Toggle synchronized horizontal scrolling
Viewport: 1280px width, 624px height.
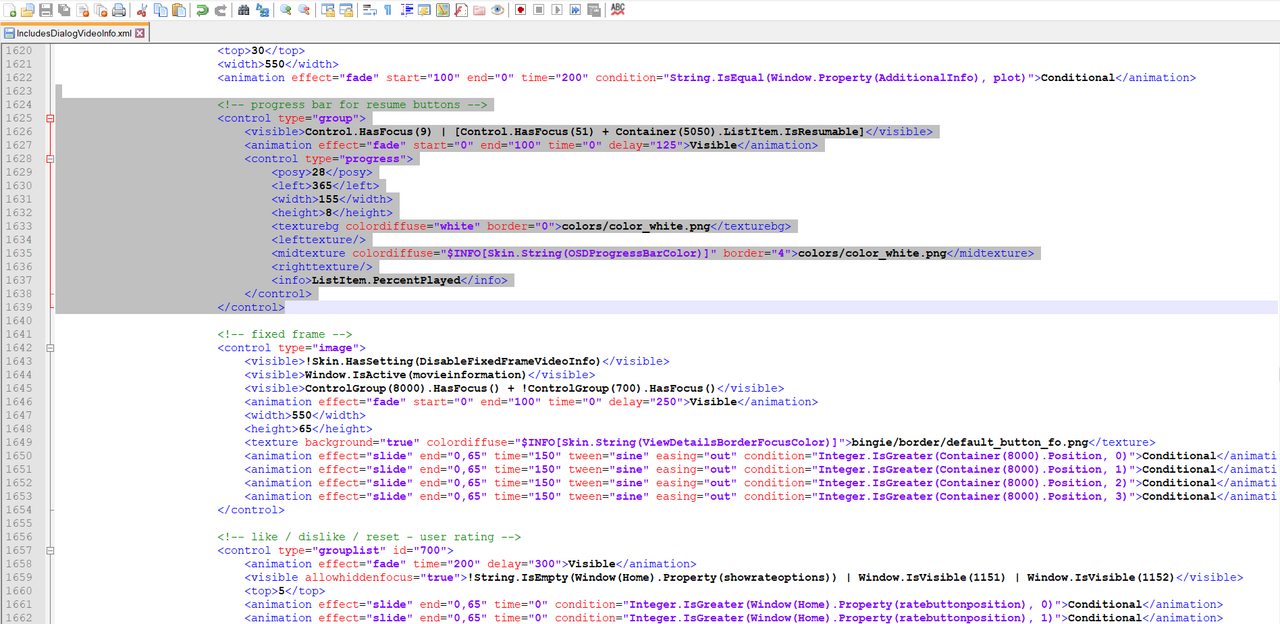click(345, 10)
